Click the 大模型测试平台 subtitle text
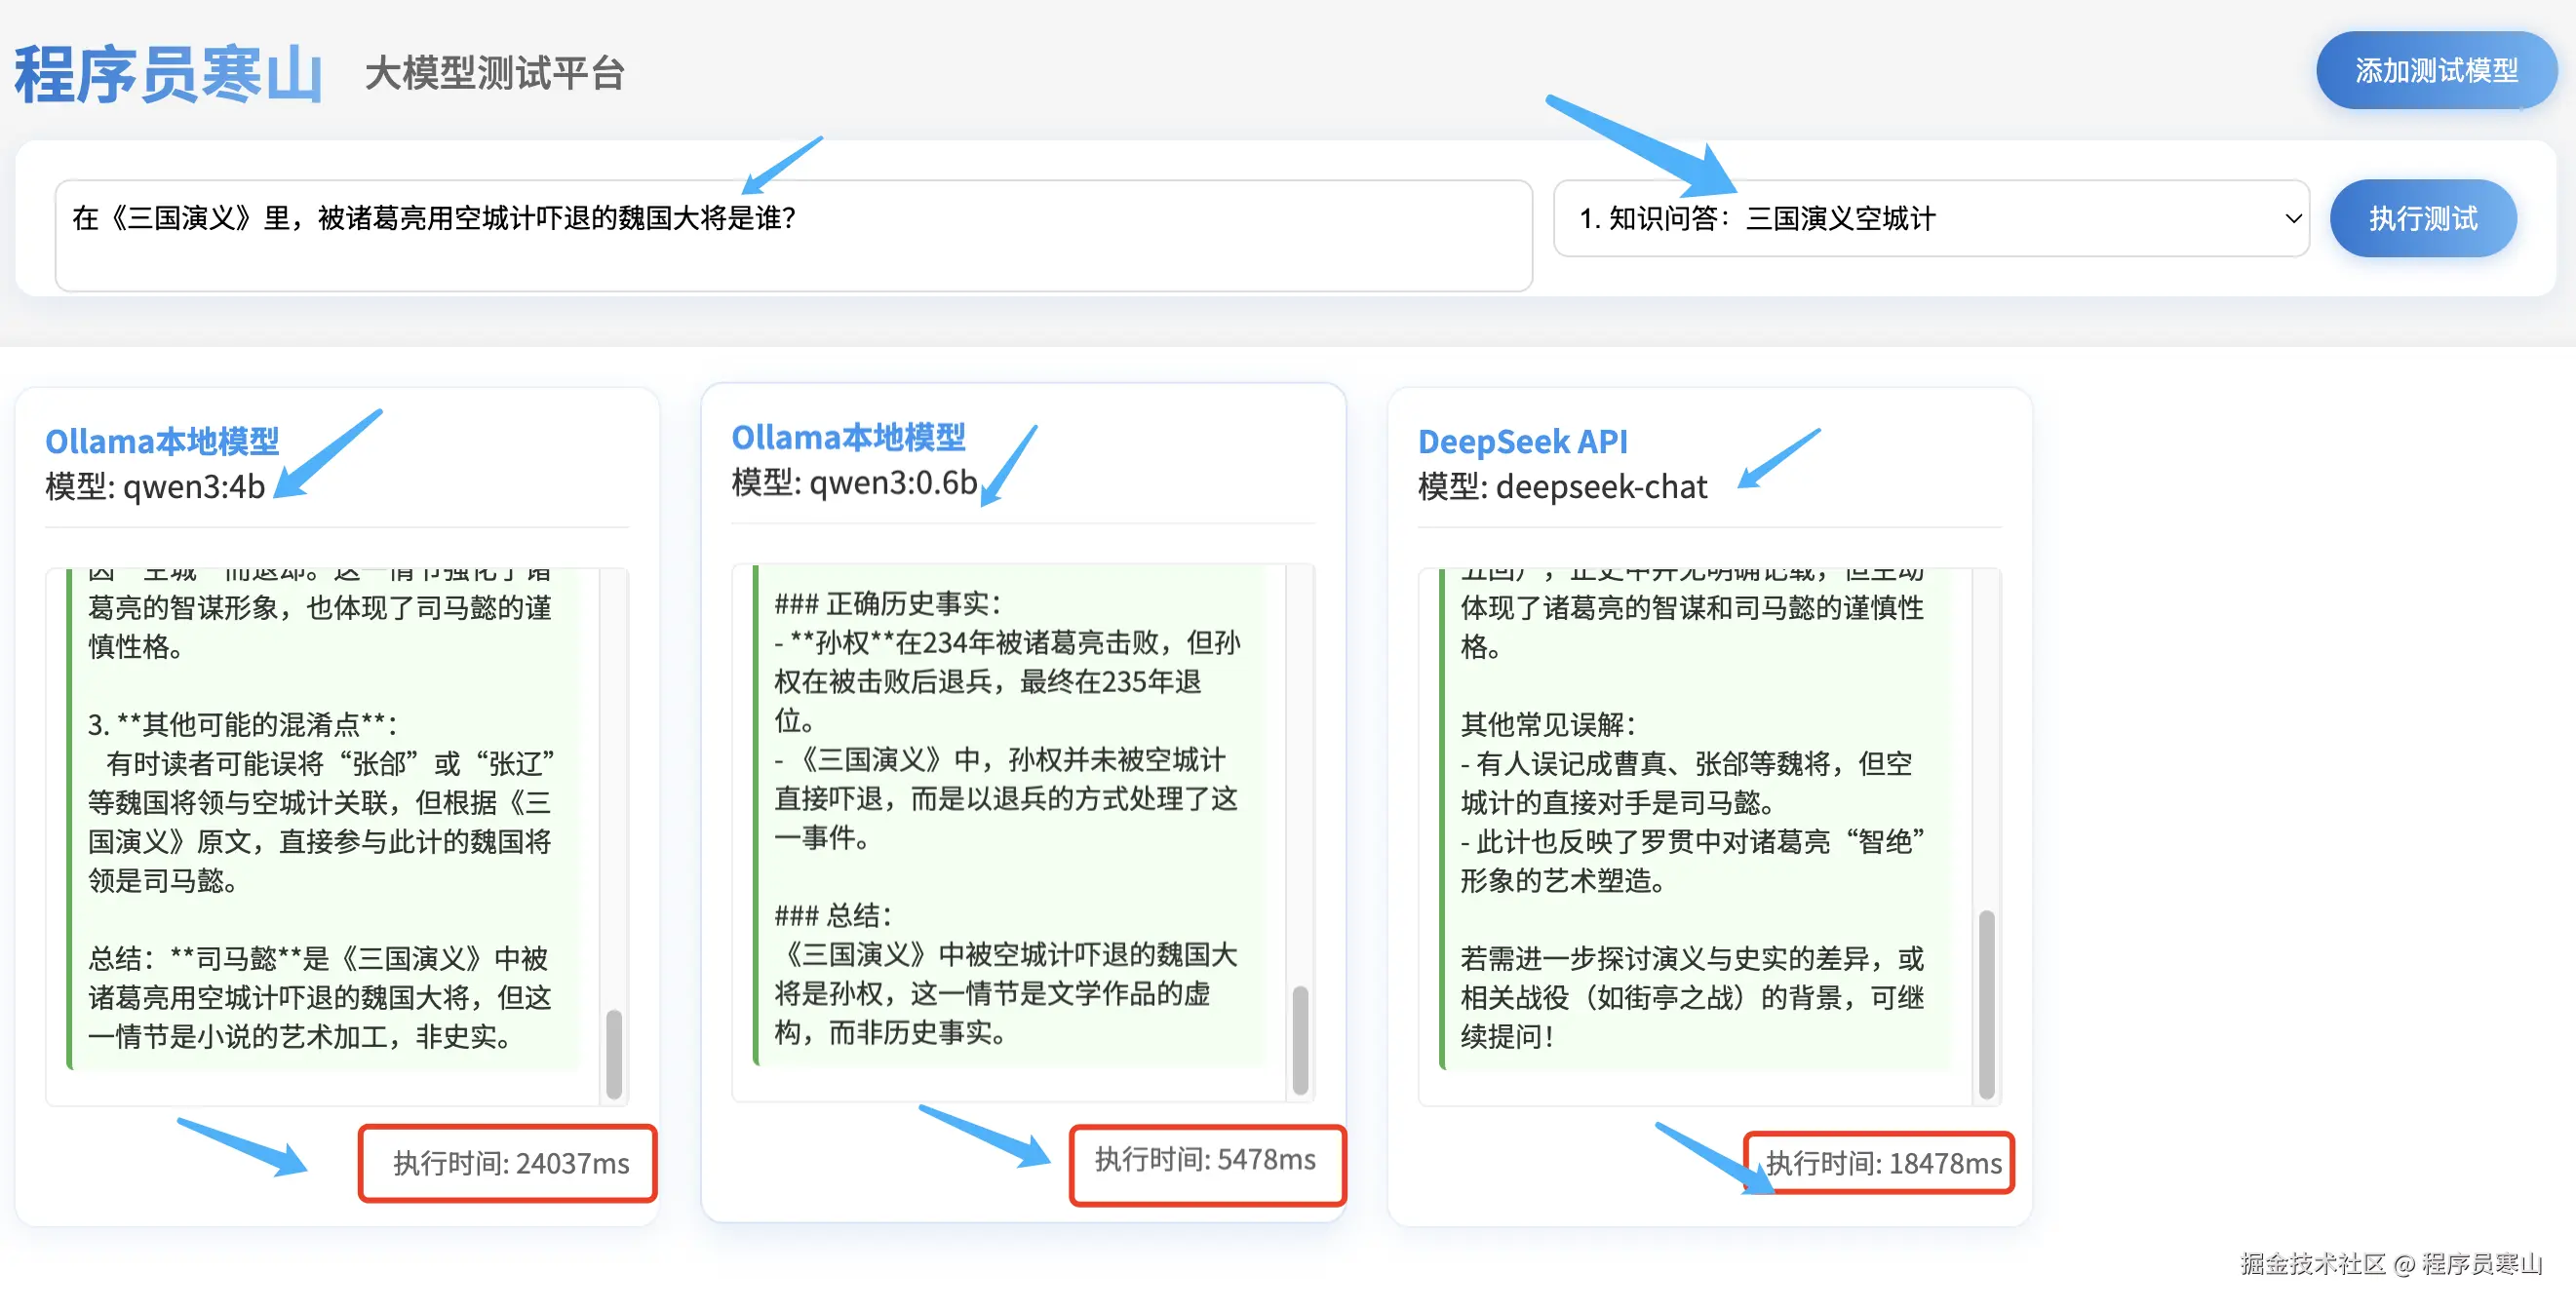Screen dimensions: 2576x1310 click(495, 74)
